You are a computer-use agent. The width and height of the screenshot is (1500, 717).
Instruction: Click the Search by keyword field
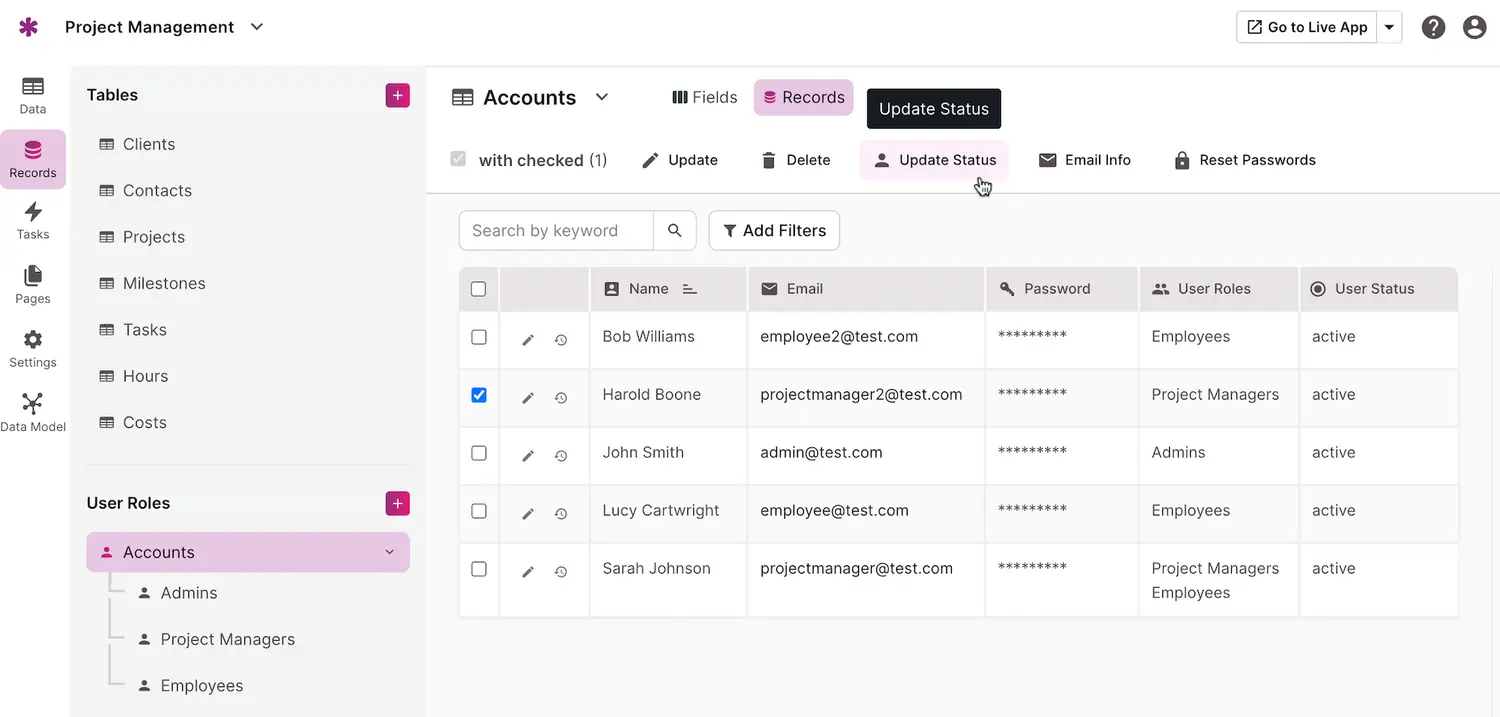(x=556, y=231)
